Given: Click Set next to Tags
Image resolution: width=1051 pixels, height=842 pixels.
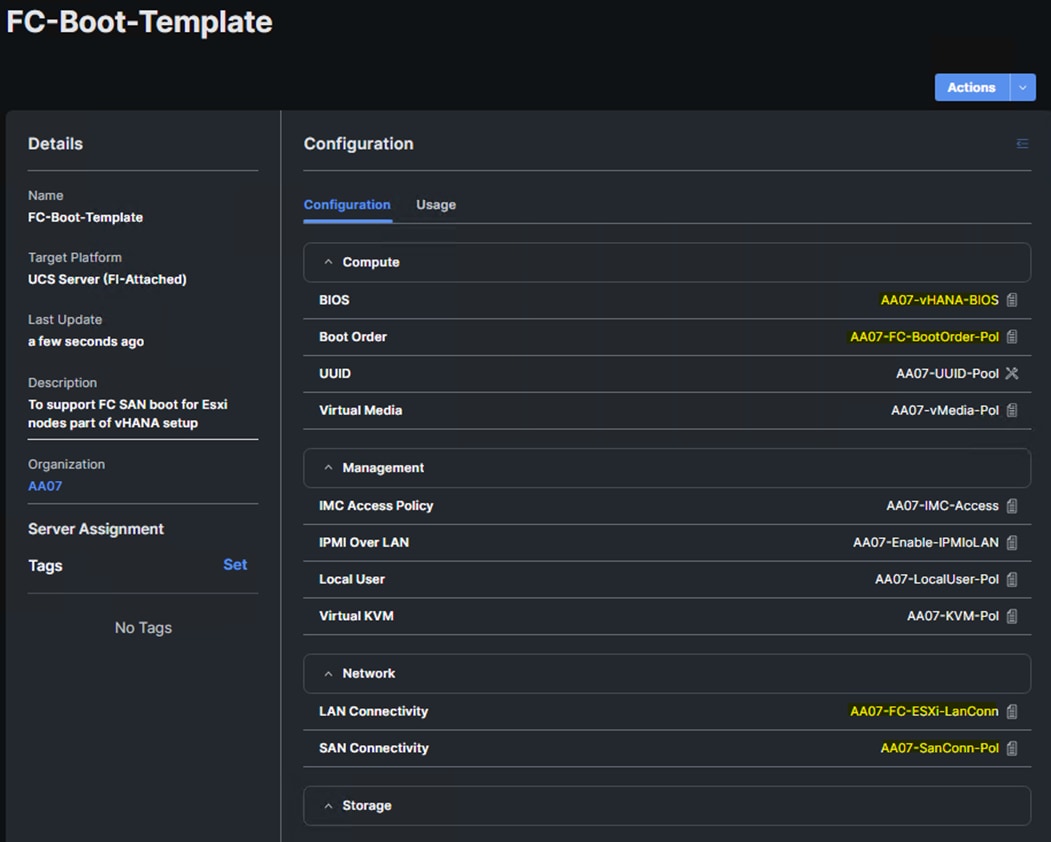Looking at the screenshot, I should click(x=235, y=564).
